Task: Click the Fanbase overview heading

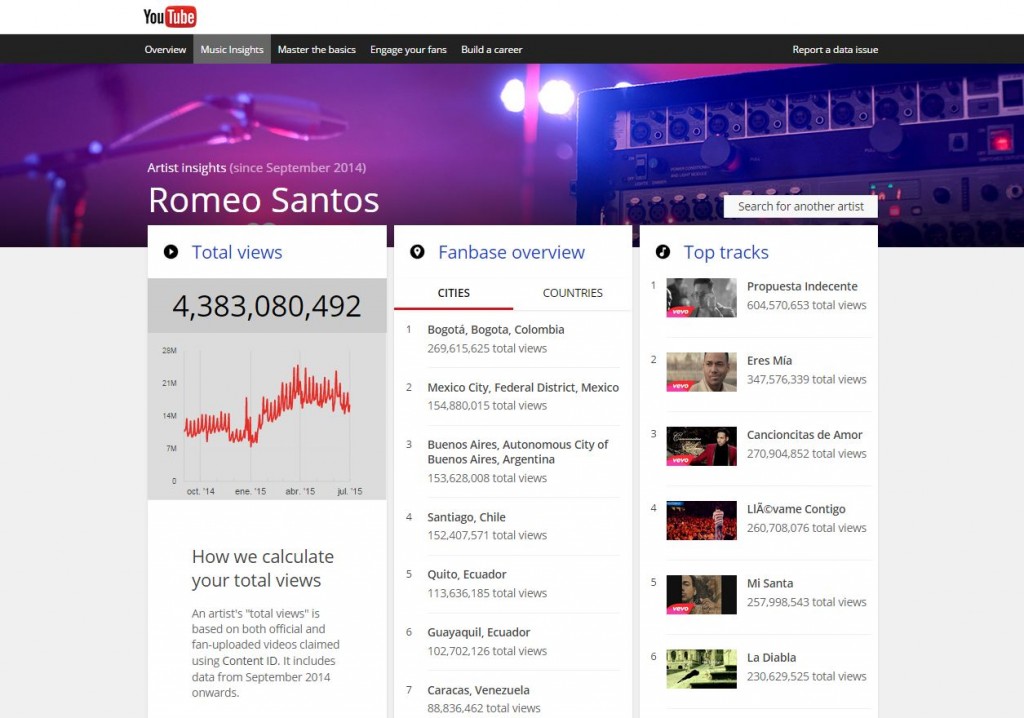Action: coord(511,252)
